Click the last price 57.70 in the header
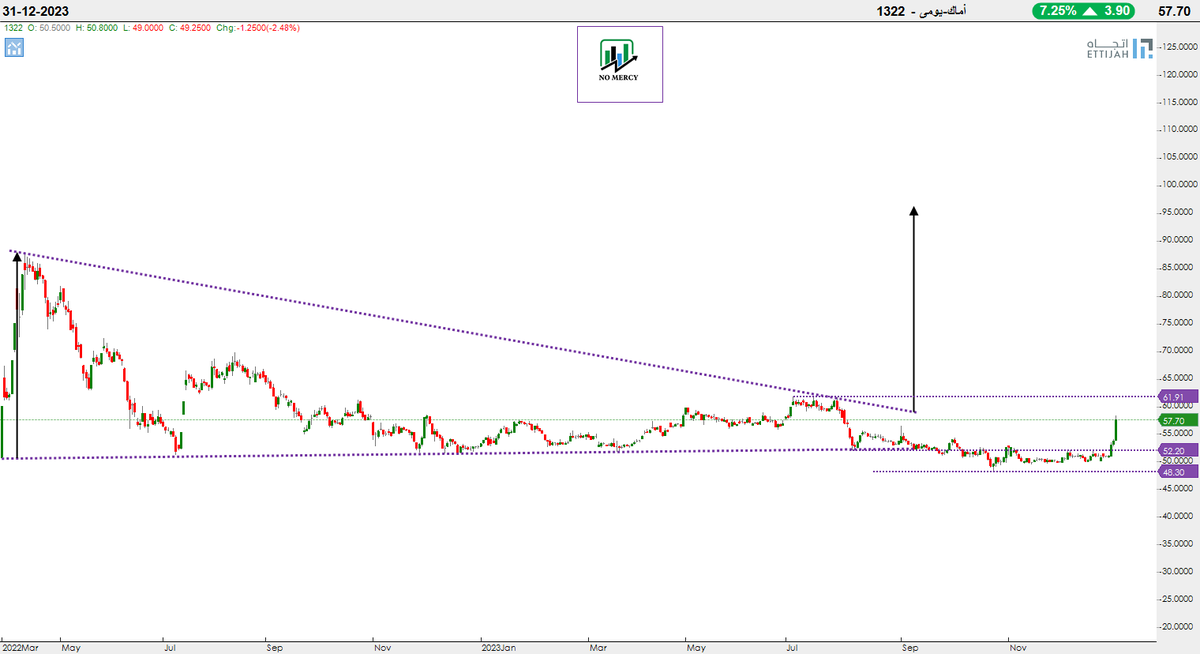Screen dimensions: 1200x654 tap(1173, 11)
